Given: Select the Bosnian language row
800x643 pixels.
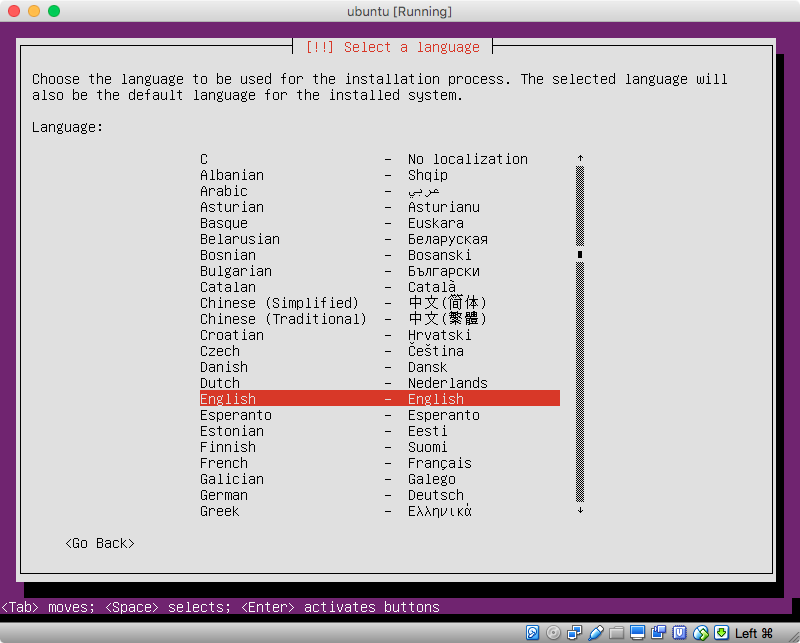Looking at the screenshot, I should 380,255.
